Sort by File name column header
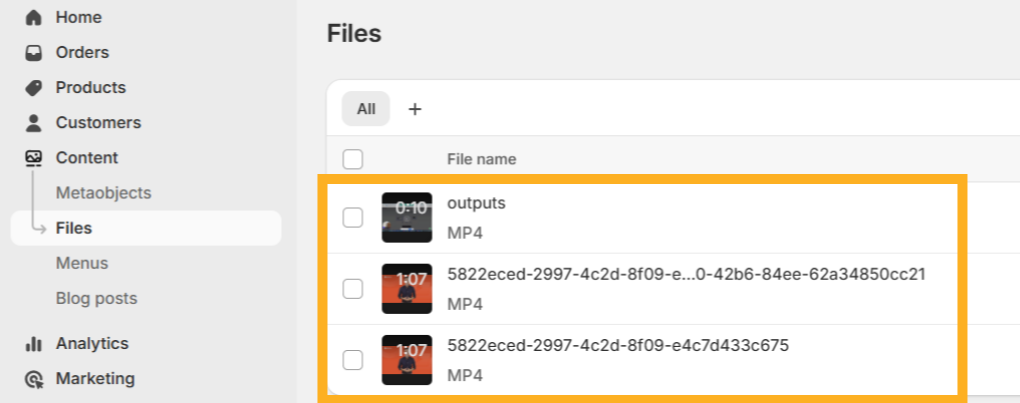The height and width of the screenshot is (403, 1020). tap(481, 159)
